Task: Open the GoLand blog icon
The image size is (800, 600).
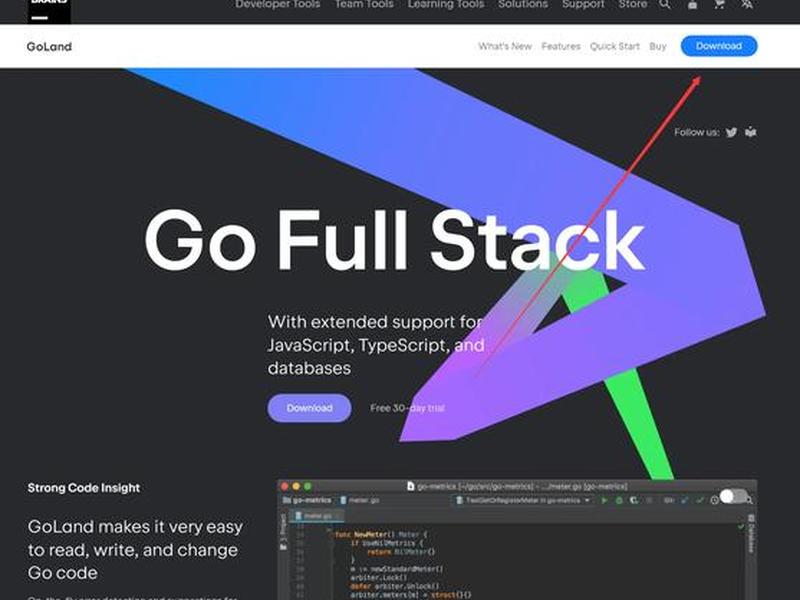Action: (x=751, y=132)
